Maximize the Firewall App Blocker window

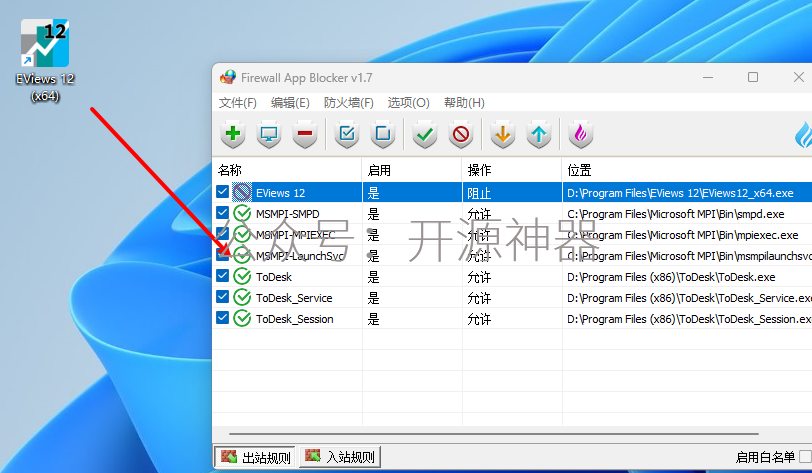pyautogui.click(x=753, y=77)
